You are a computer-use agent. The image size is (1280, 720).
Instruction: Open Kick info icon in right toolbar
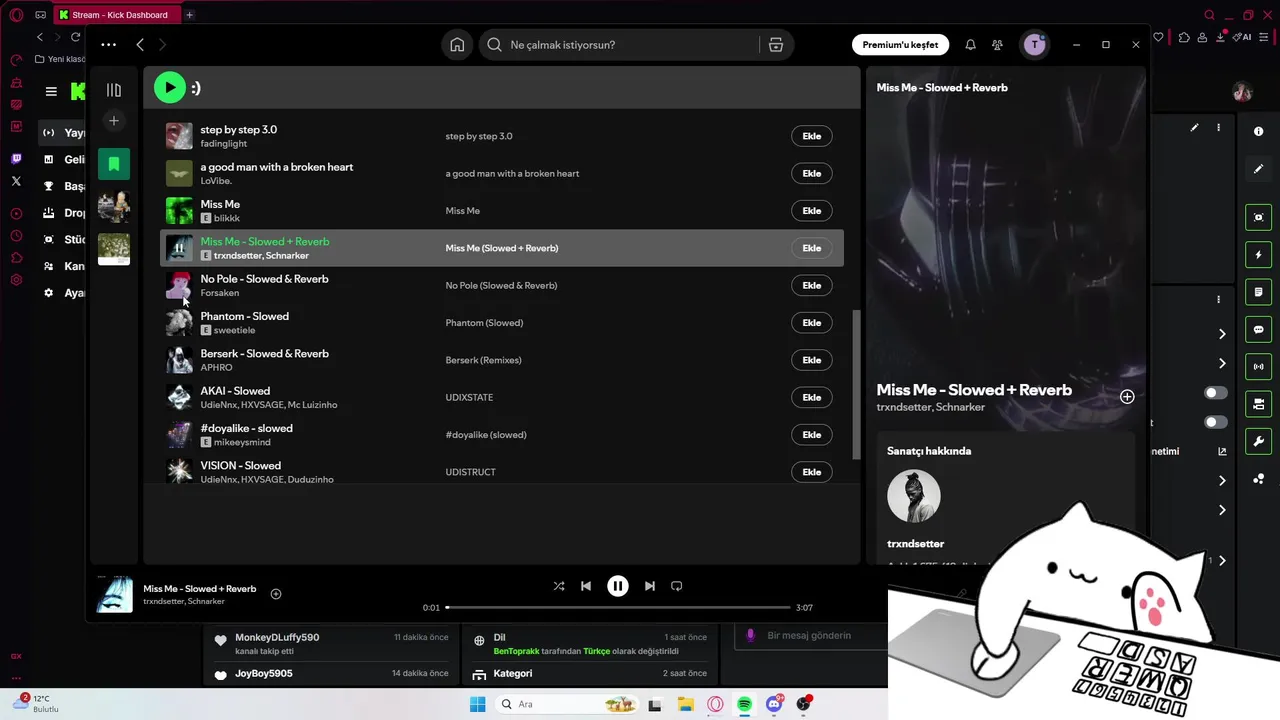1259,131
